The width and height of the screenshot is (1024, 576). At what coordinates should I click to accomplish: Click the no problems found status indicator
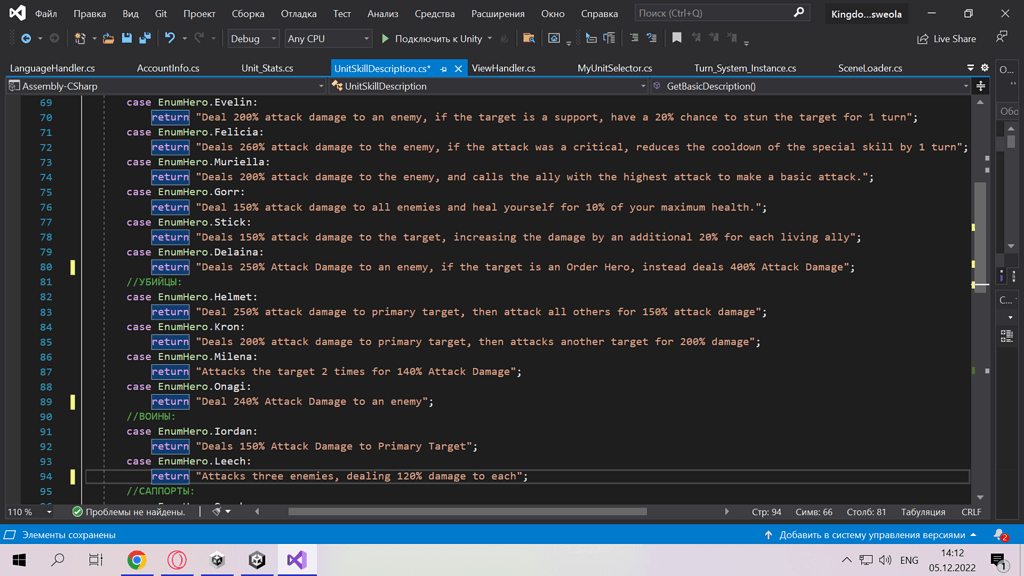point(129,512)
